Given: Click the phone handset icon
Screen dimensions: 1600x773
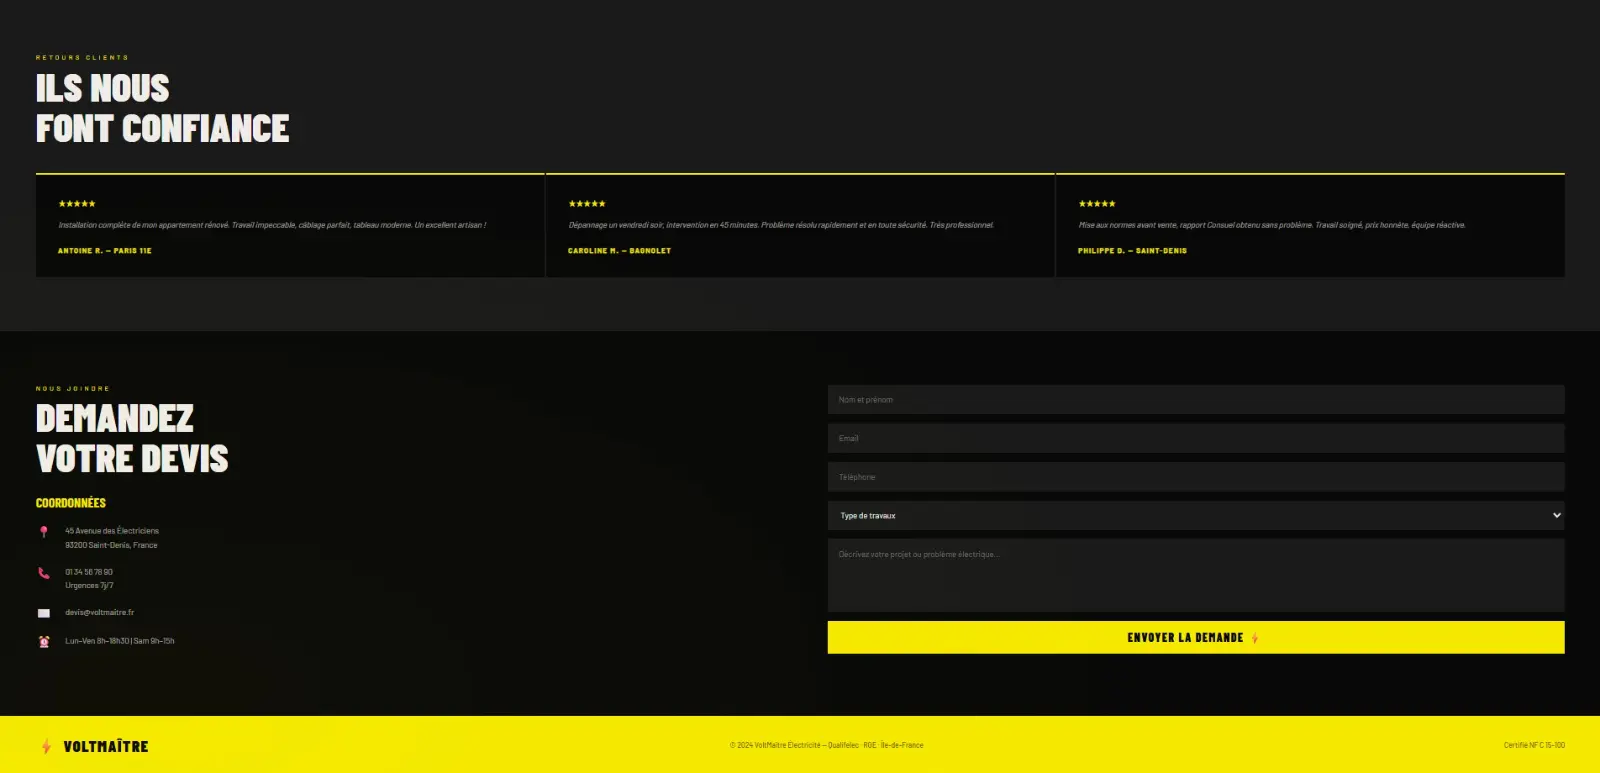Looking at the screenshot, I should (x=43, y=573).
